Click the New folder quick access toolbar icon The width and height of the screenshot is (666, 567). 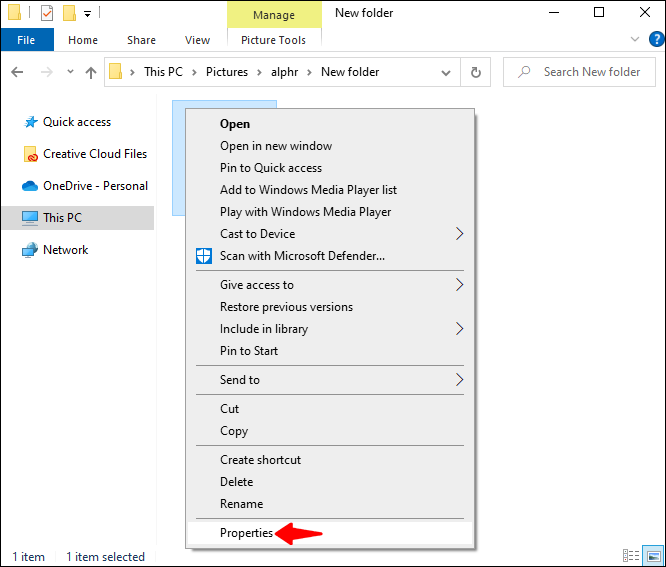pos(69,13)
